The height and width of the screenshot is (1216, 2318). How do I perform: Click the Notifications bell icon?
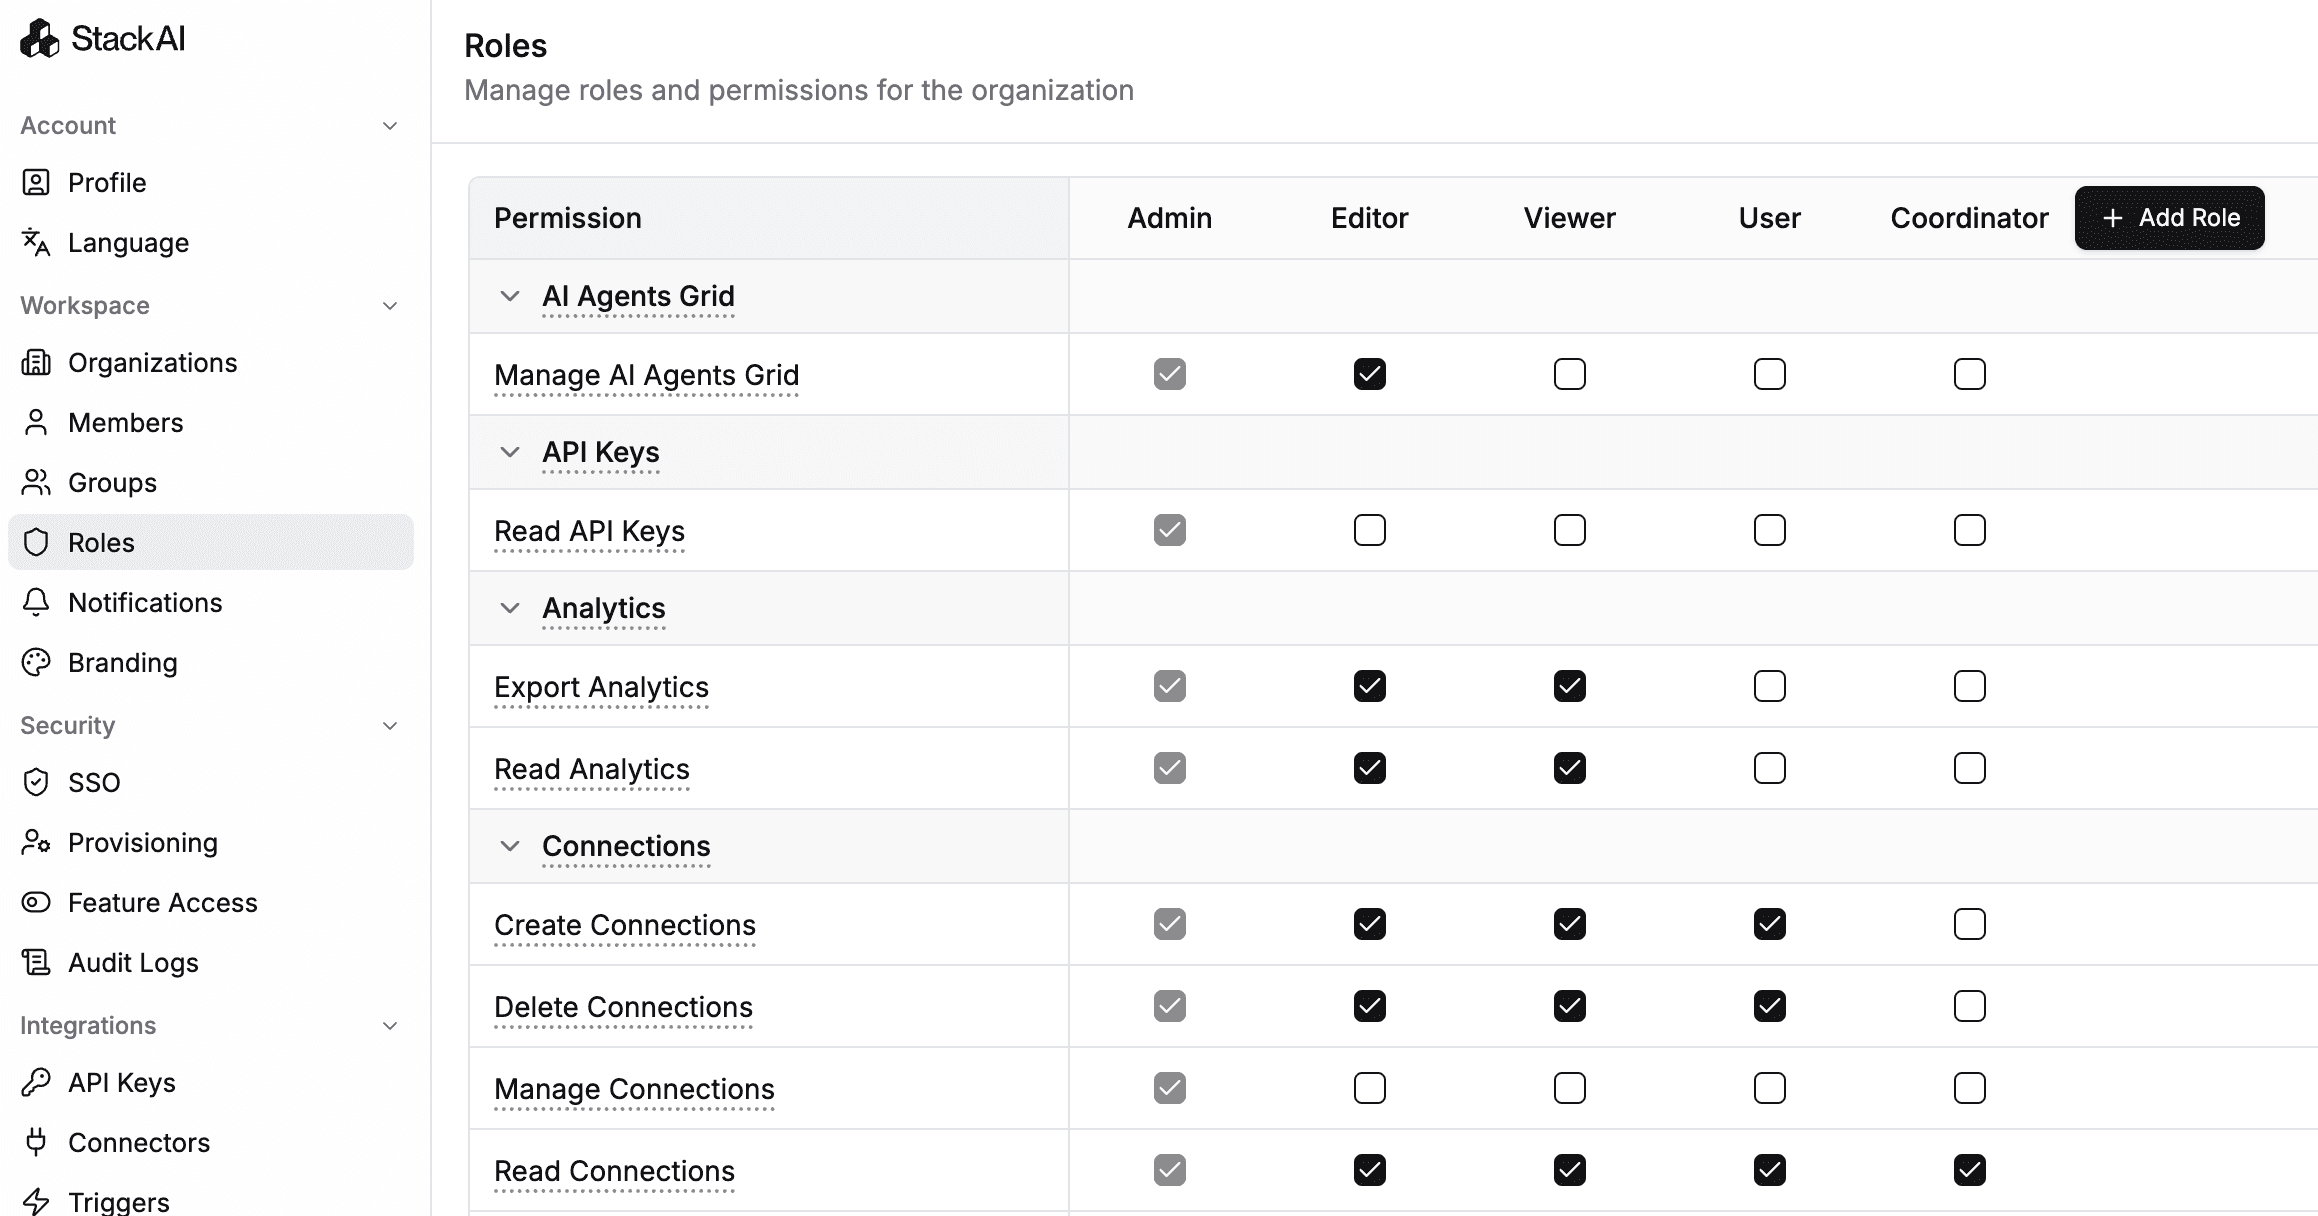(36, 602)
